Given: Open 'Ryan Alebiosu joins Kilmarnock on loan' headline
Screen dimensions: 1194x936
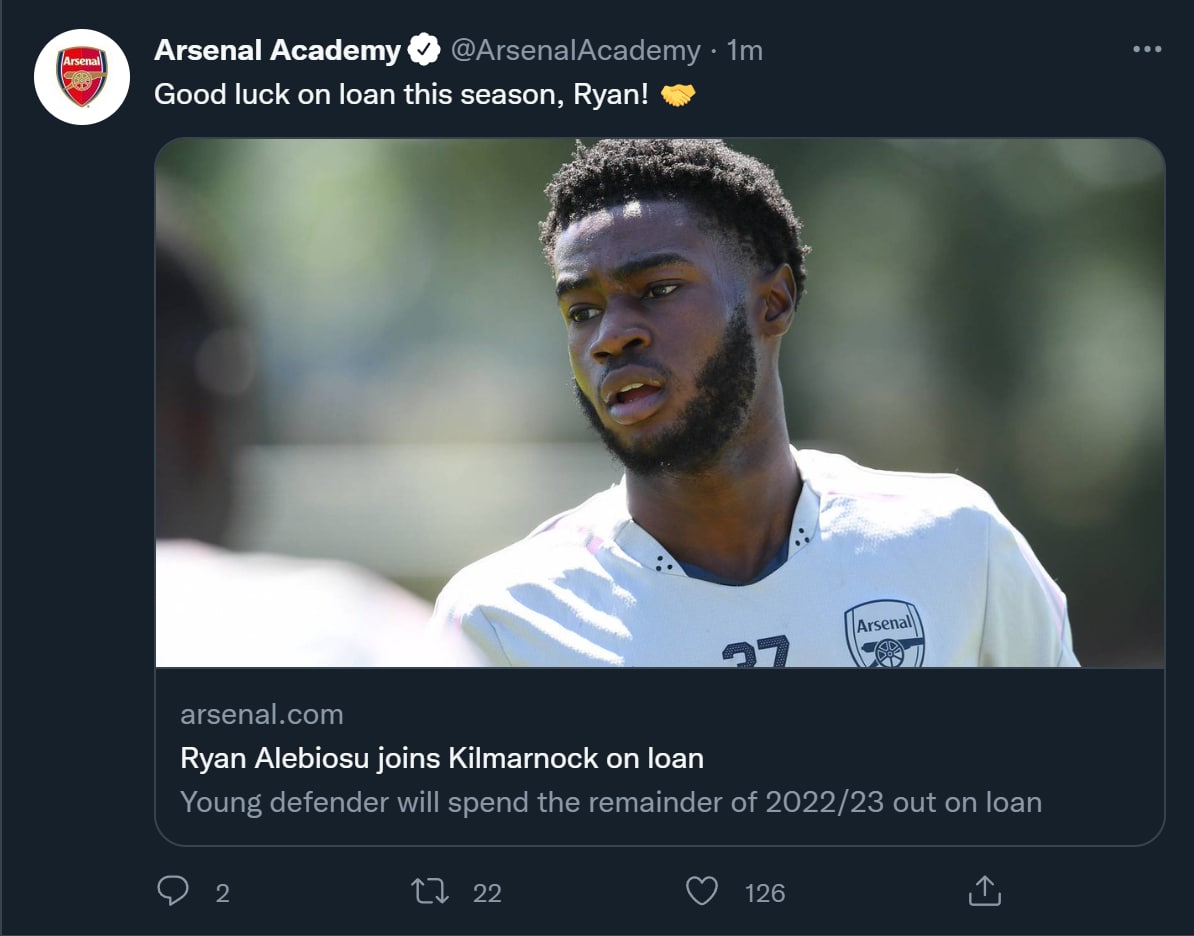Looking at the screenshot, I should coord(441,758).
